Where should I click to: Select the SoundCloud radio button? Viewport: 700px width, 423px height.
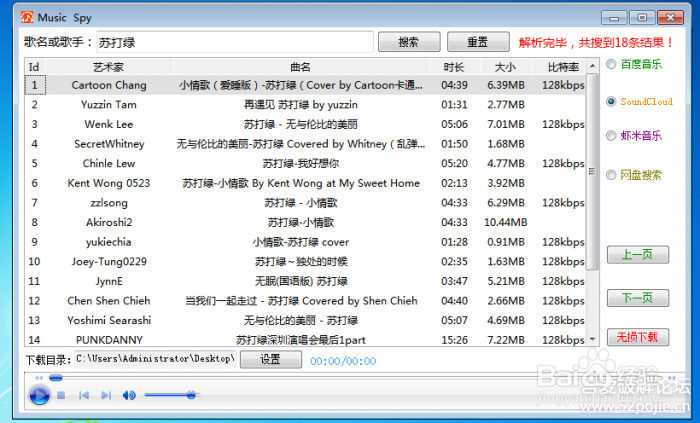click(x=611, y=102)
